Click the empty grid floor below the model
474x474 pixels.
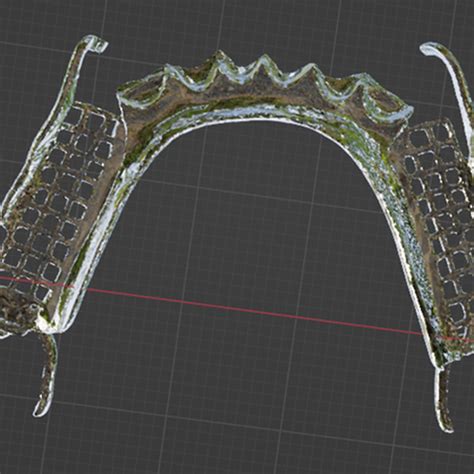[233, 417]
